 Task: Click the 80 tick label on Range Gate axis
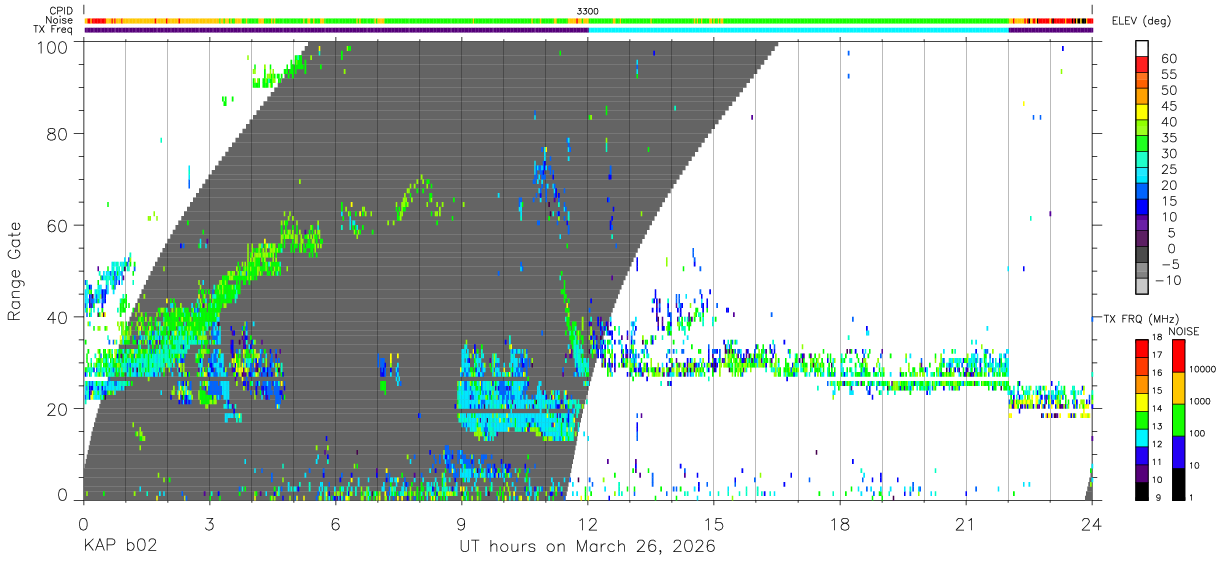[x=59, y=133]
